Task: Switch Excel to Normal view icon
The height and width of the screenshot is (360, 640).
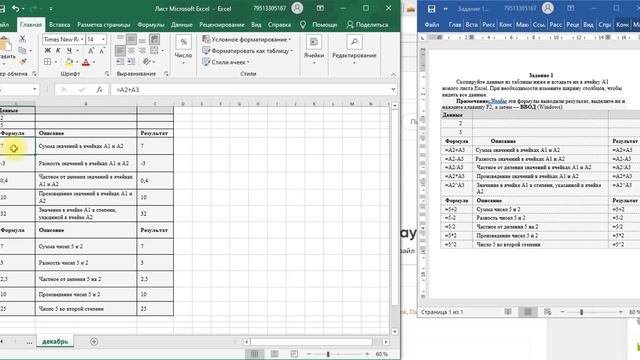Action: pyautogui.click(x=255, y=353)
